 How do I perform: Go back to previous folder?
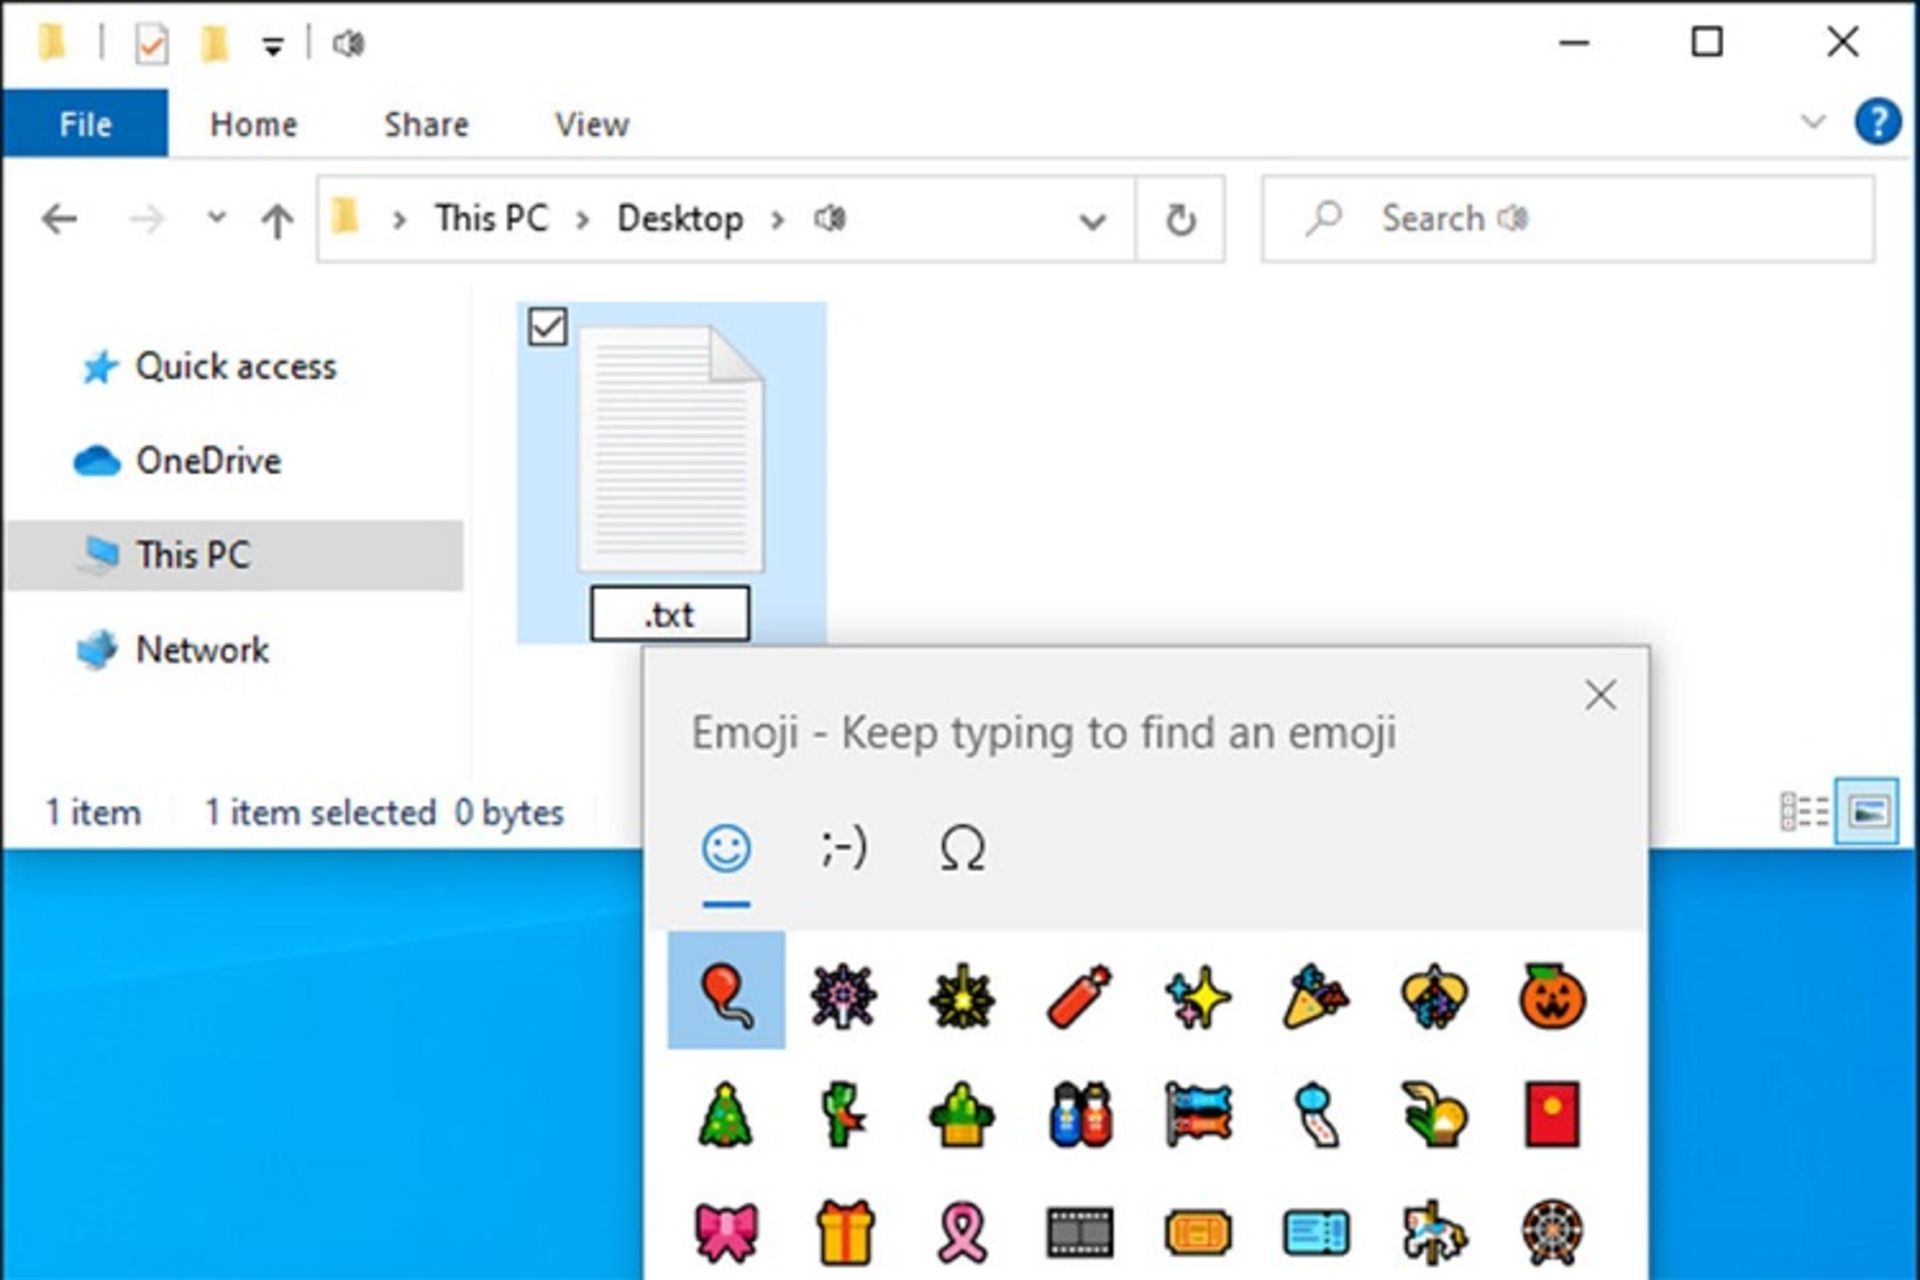60,218
